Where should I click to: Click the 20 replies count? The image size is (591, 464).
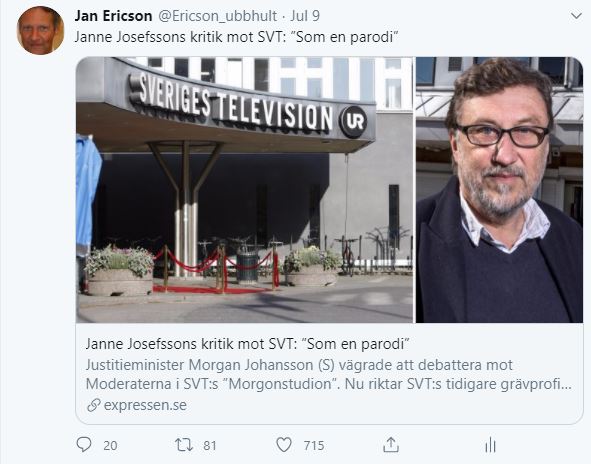[110, 446]
